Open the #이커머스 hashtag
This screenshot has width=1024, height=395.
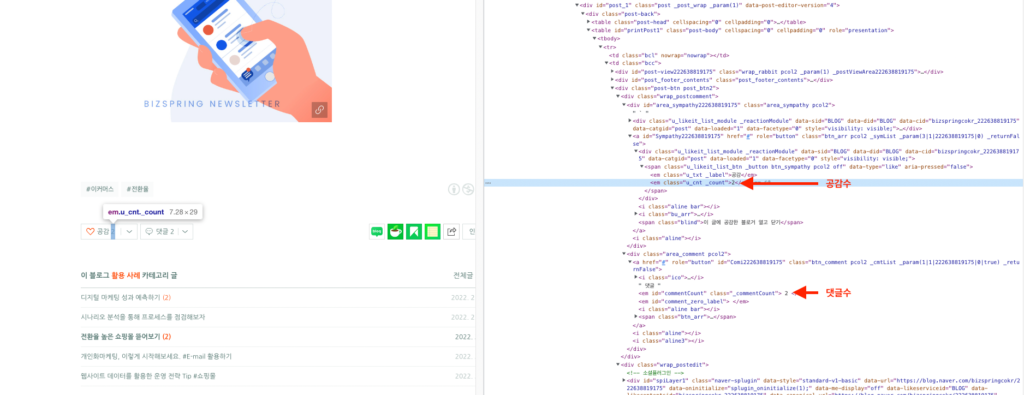(x=100, y=189)
